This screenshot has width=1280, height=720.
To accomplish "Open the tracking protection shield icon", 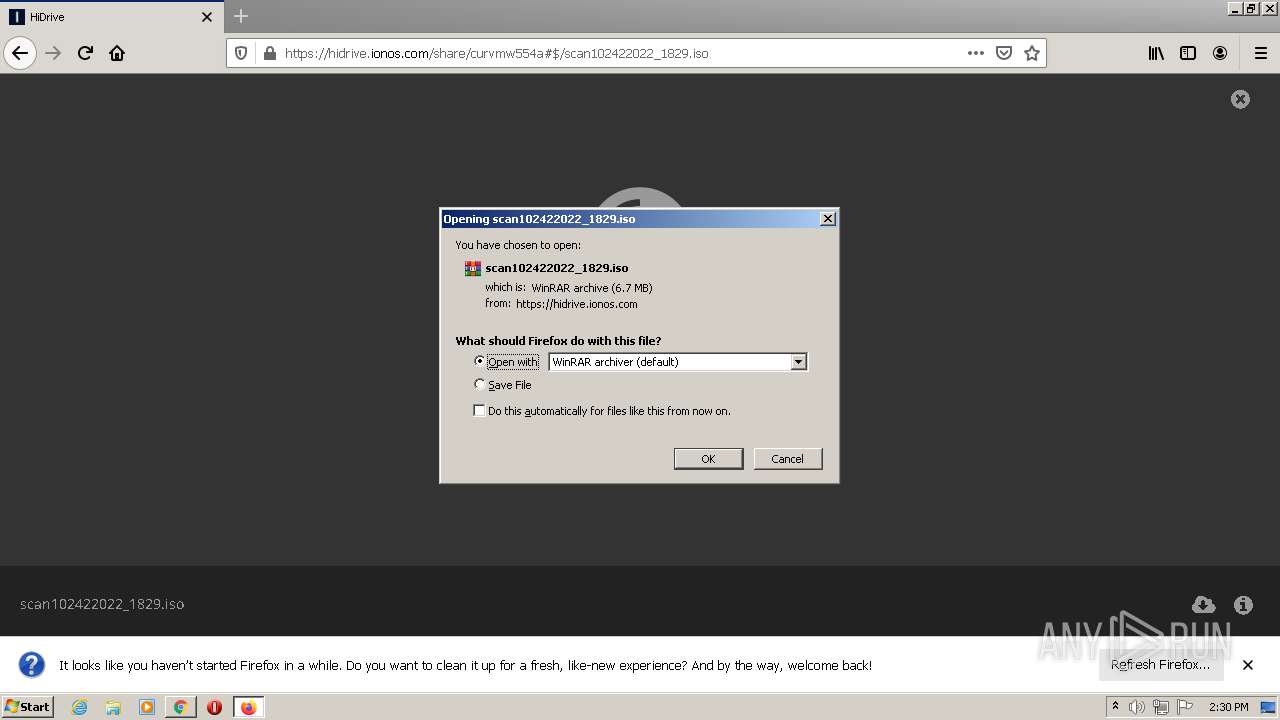I will point(241,53).
